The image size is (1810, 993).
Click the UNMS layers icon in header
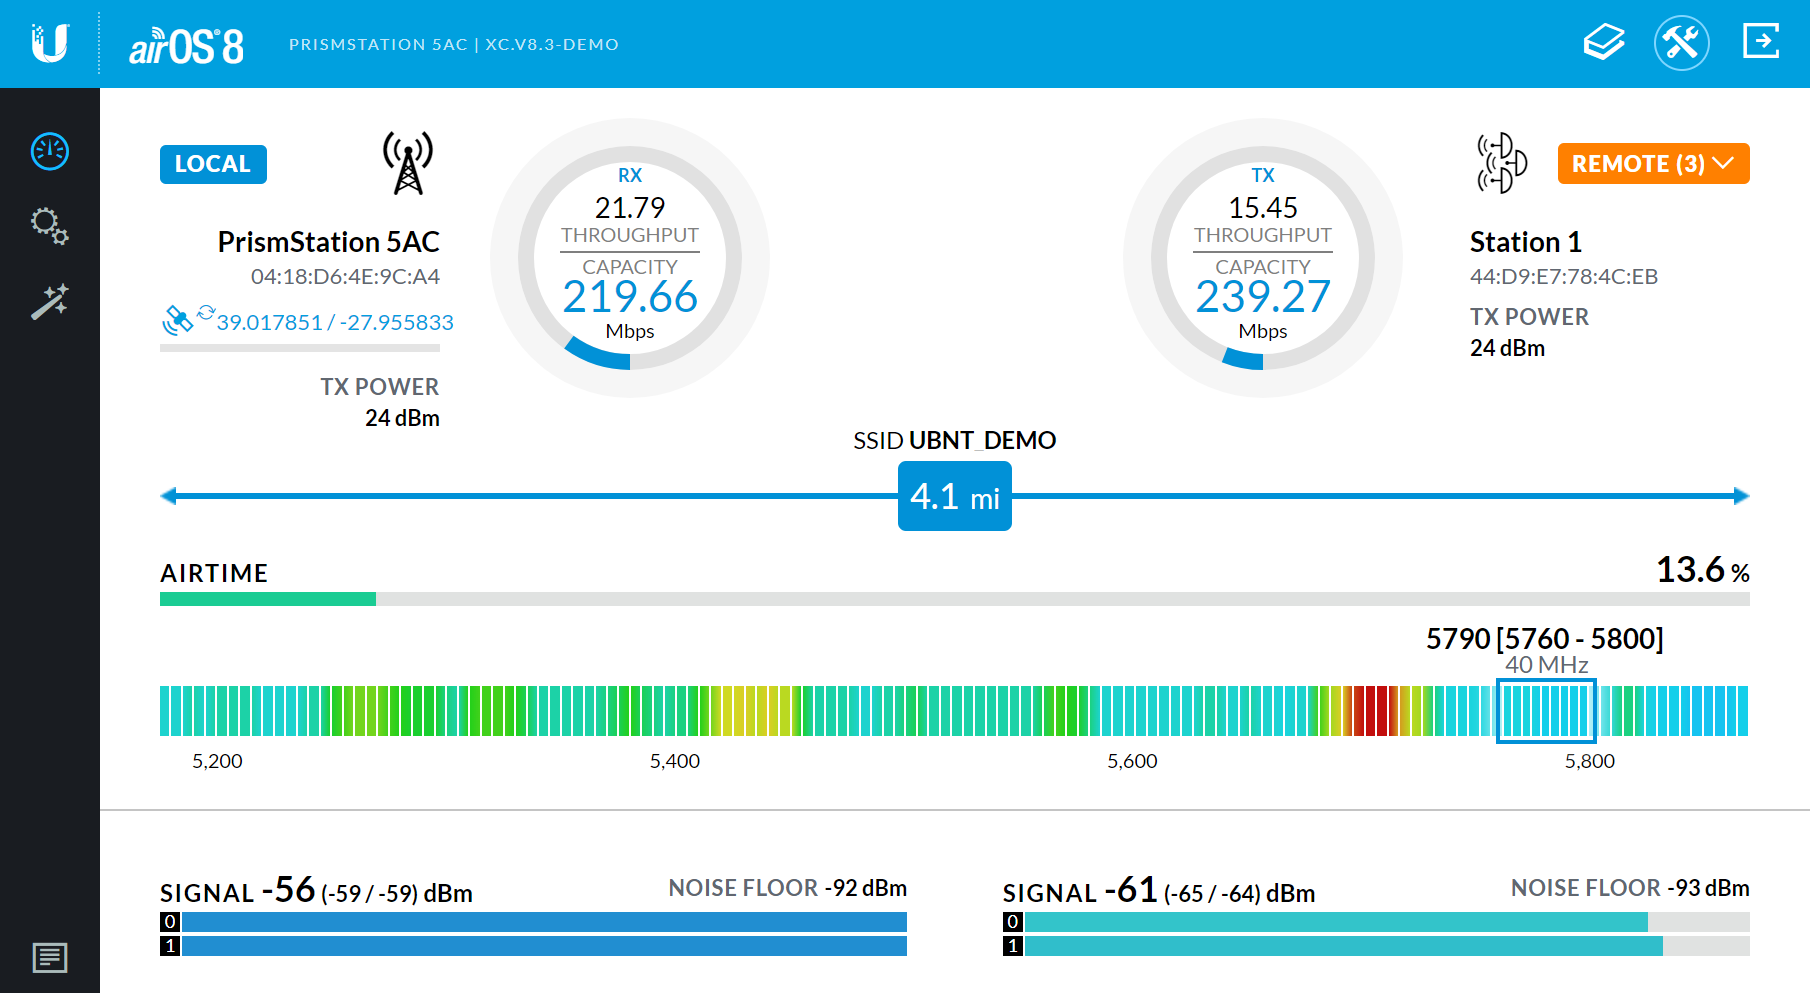click(x=1604, y=43)
